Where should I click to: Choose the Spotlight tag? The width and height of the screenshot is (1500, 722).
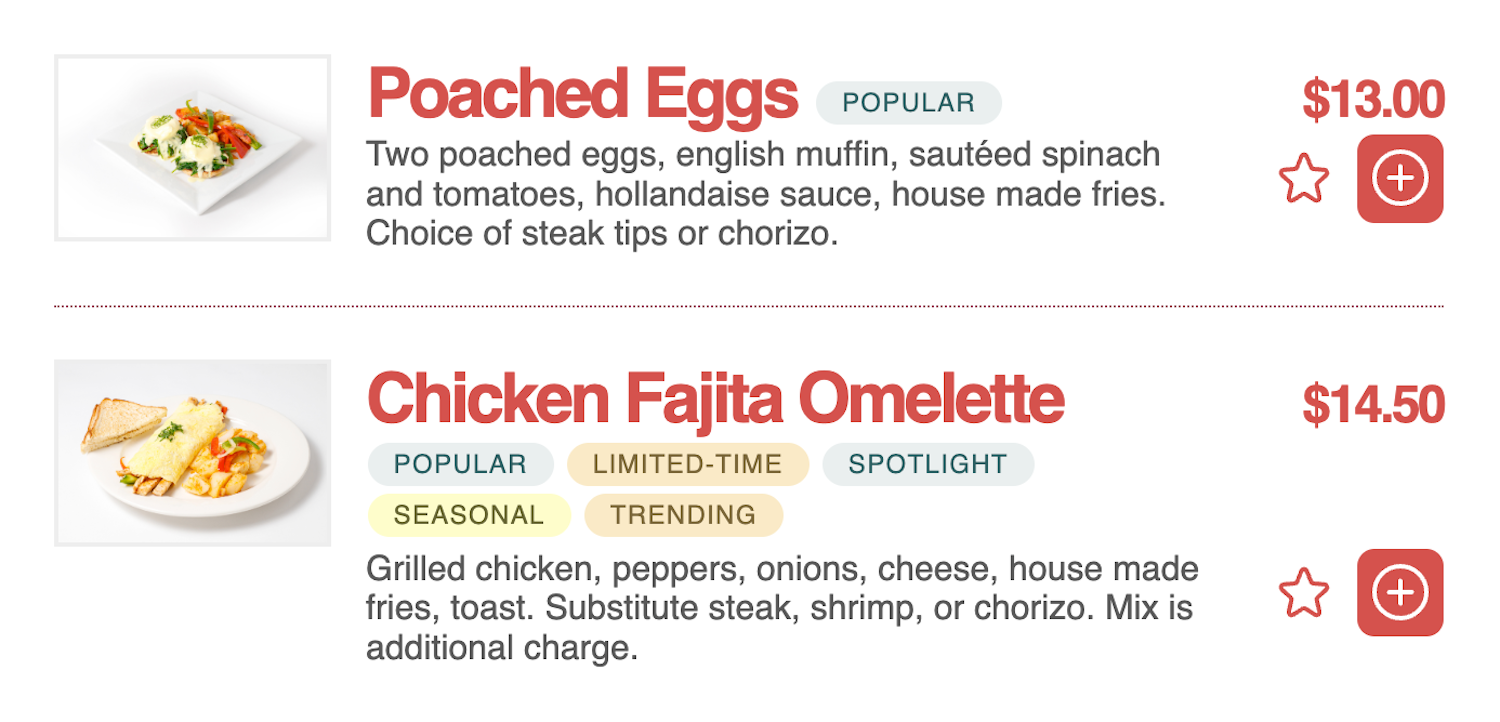(927, 464)
